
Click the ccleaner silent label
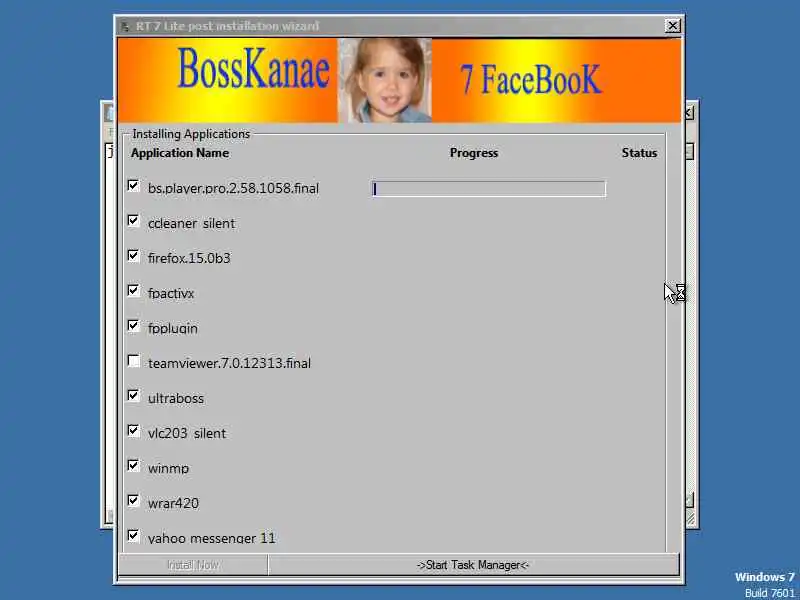point(191,223)
